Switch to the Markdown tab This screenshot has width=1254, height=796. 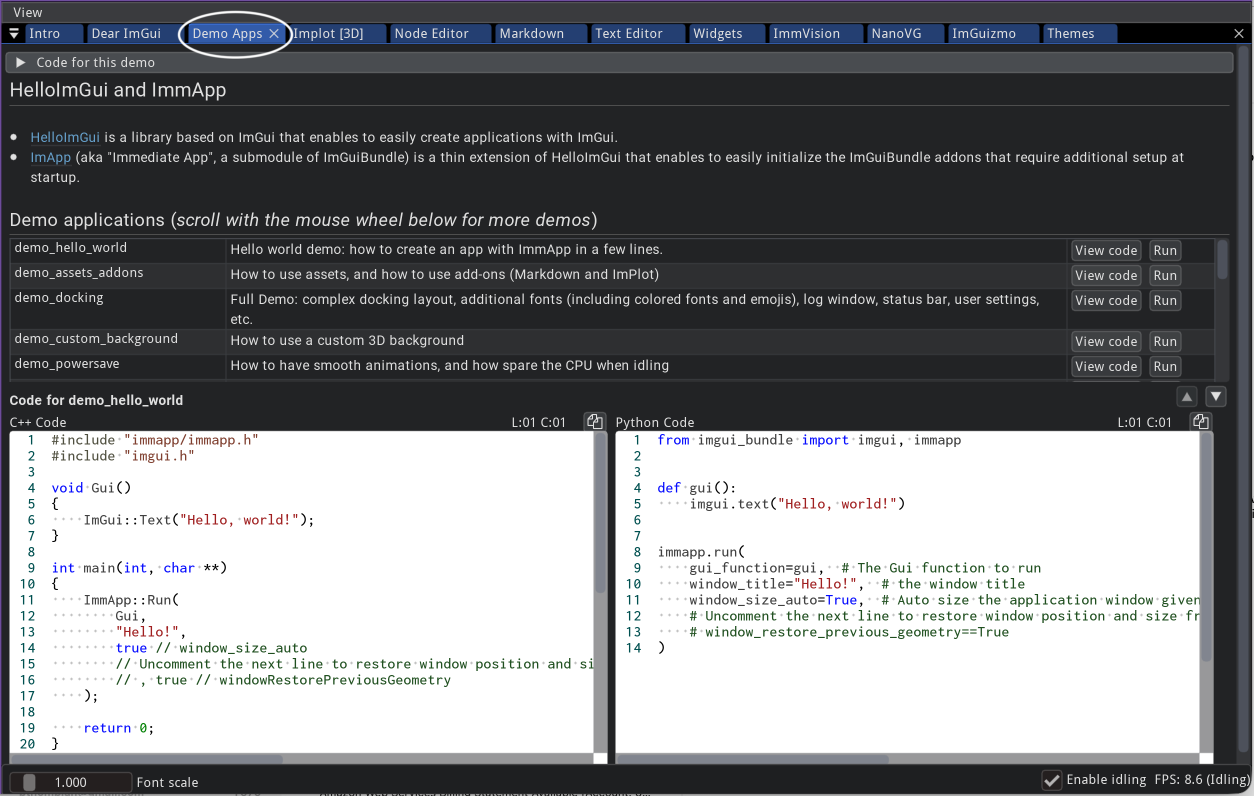point(534,33)
